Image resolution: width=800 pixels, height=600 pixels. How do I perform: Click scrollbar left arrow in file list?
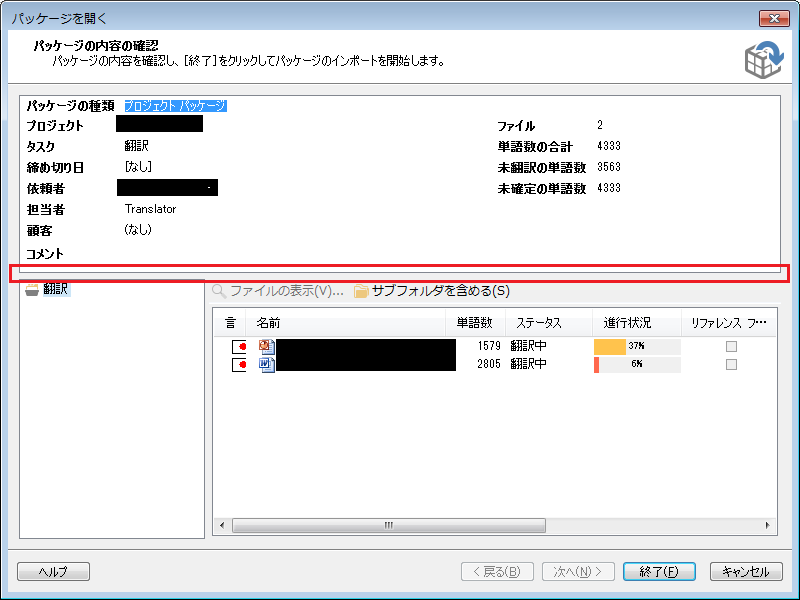pyautogui.click(x=222, y=525)
